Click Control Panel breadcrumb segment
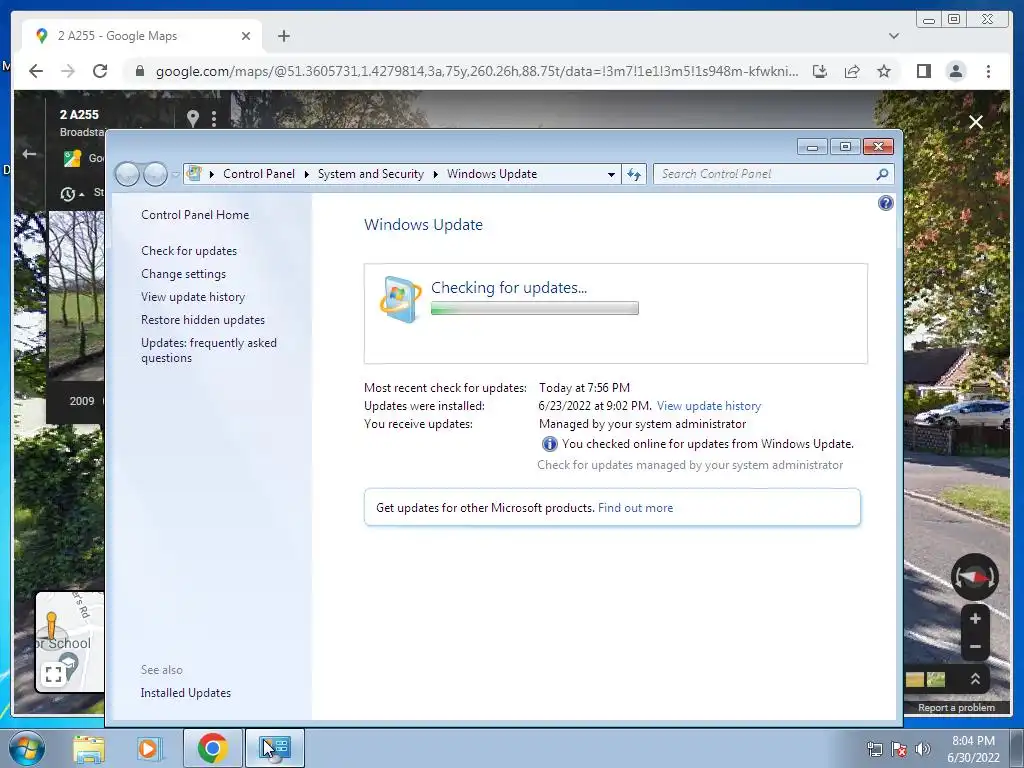Viewport: 1024px width, 768px height. pos(259,174)
